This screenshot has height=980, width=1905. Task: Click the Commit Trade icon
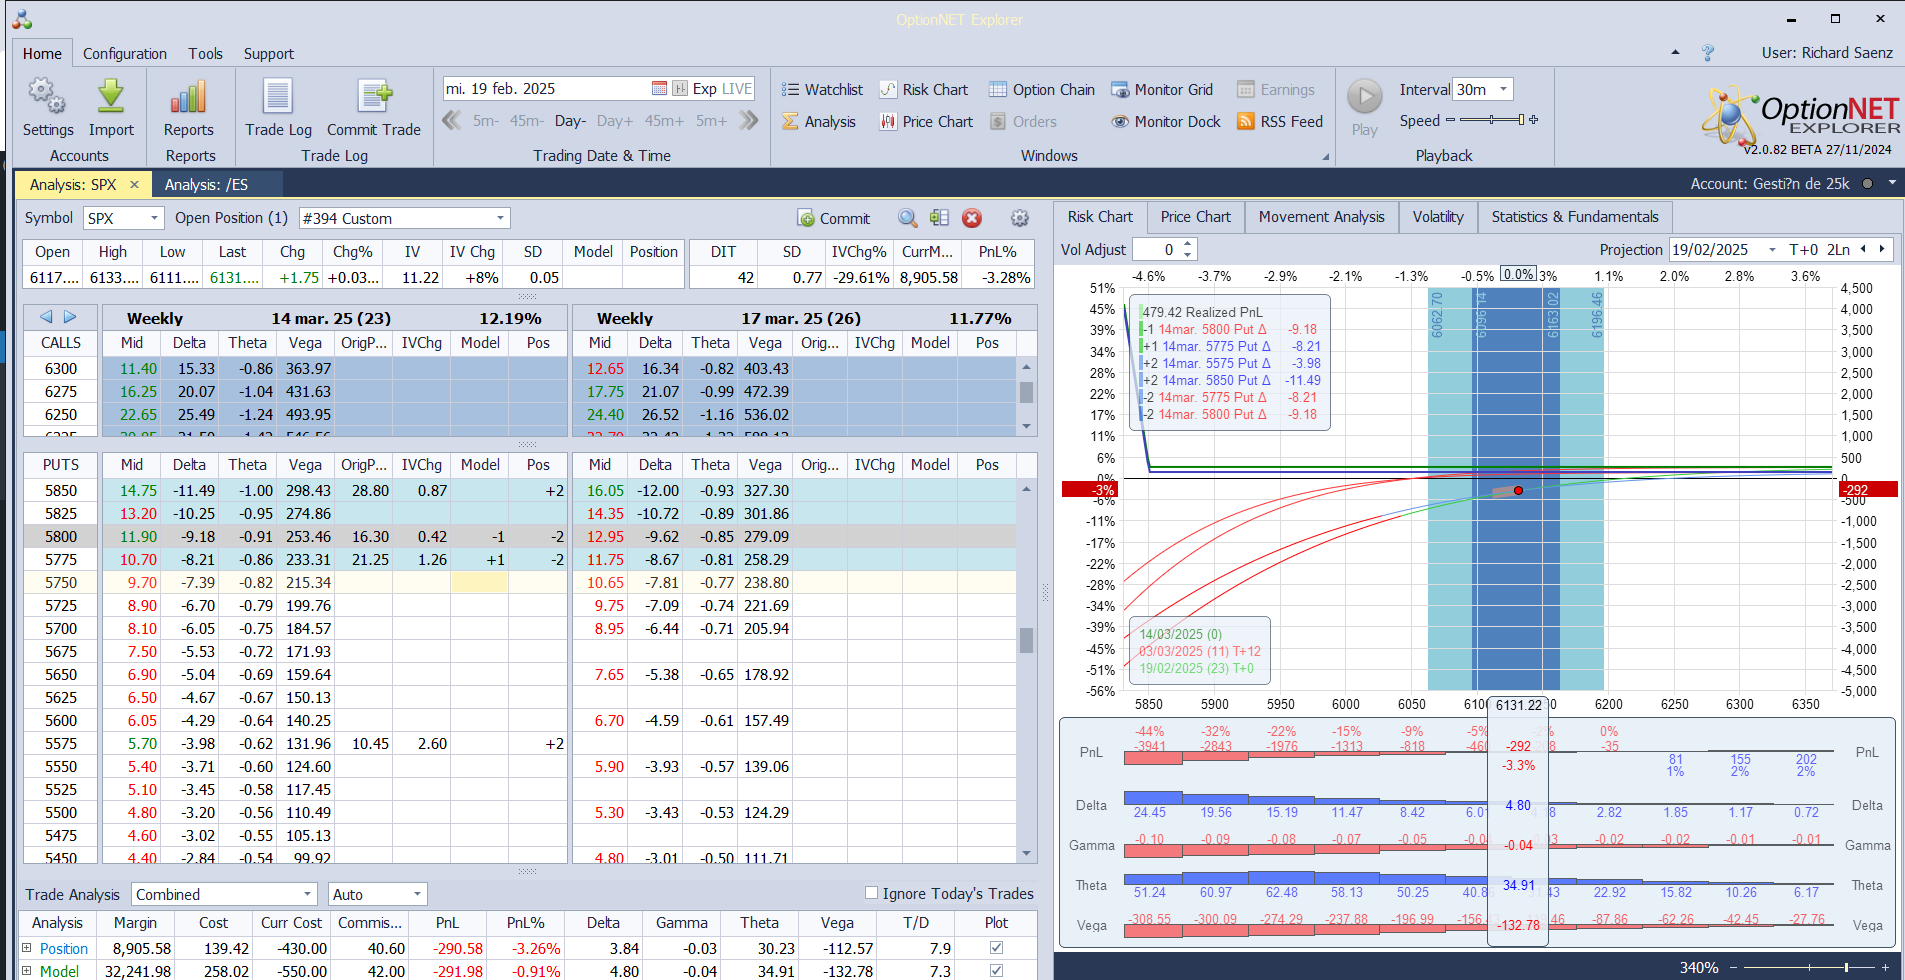point(374,97)
